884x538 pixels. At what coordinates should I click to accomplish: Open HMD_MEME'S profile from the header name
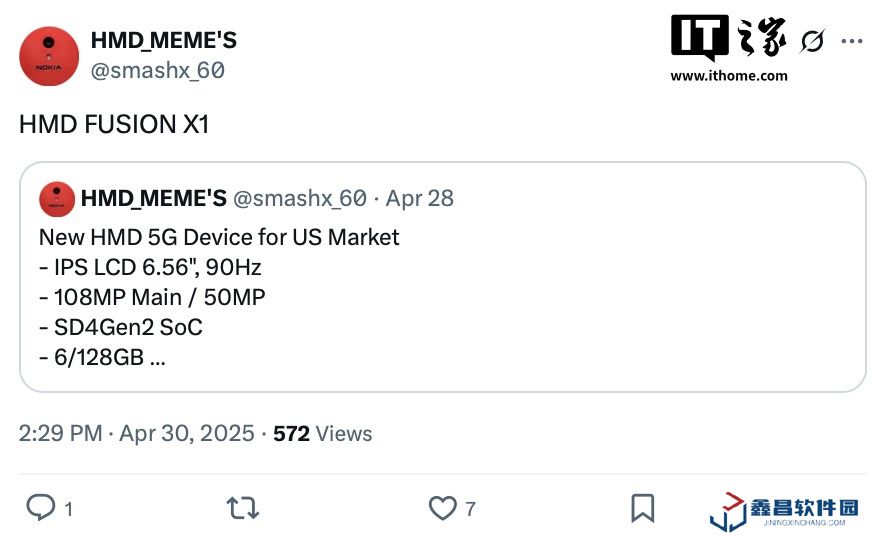pyautogui.click(x=164, y=41)
